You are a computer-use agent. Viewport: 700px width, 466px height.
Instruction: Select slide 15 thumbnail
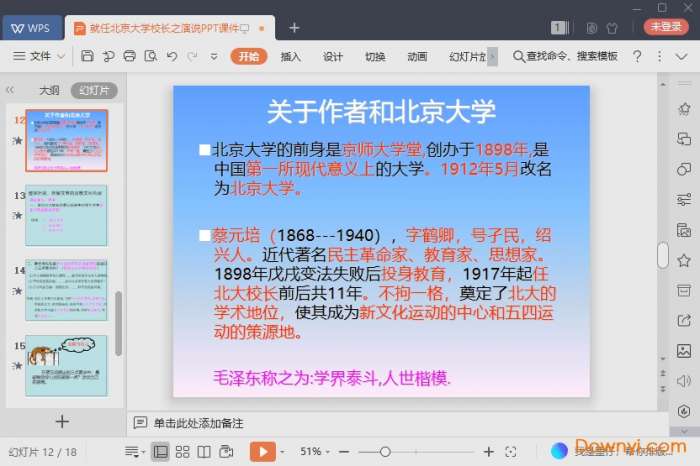pyautogui.click(x=66, y=366)
